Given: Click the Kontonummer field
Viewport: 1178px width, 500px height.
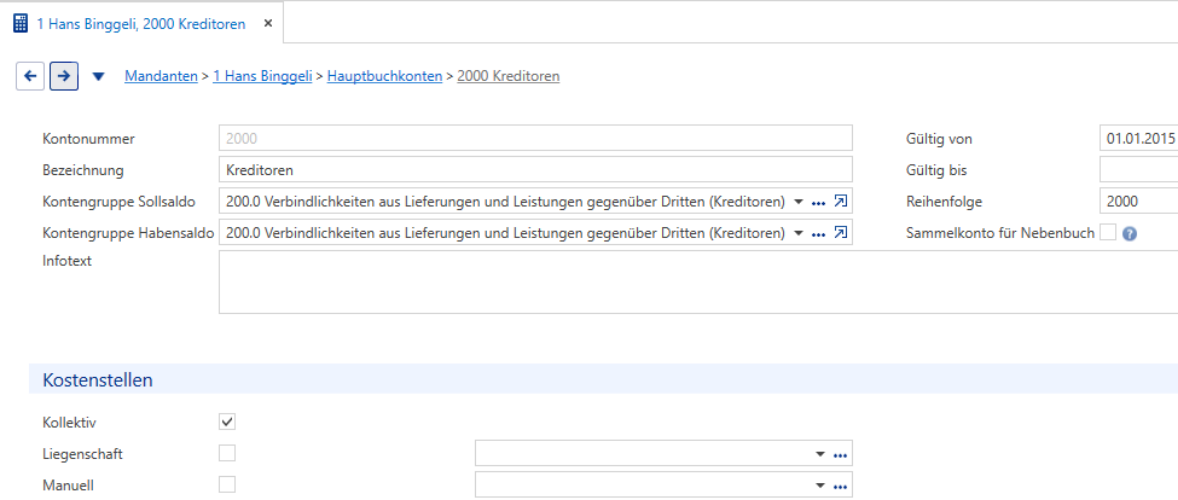Looking at the screenshot, I should click(x=536, y=138).
